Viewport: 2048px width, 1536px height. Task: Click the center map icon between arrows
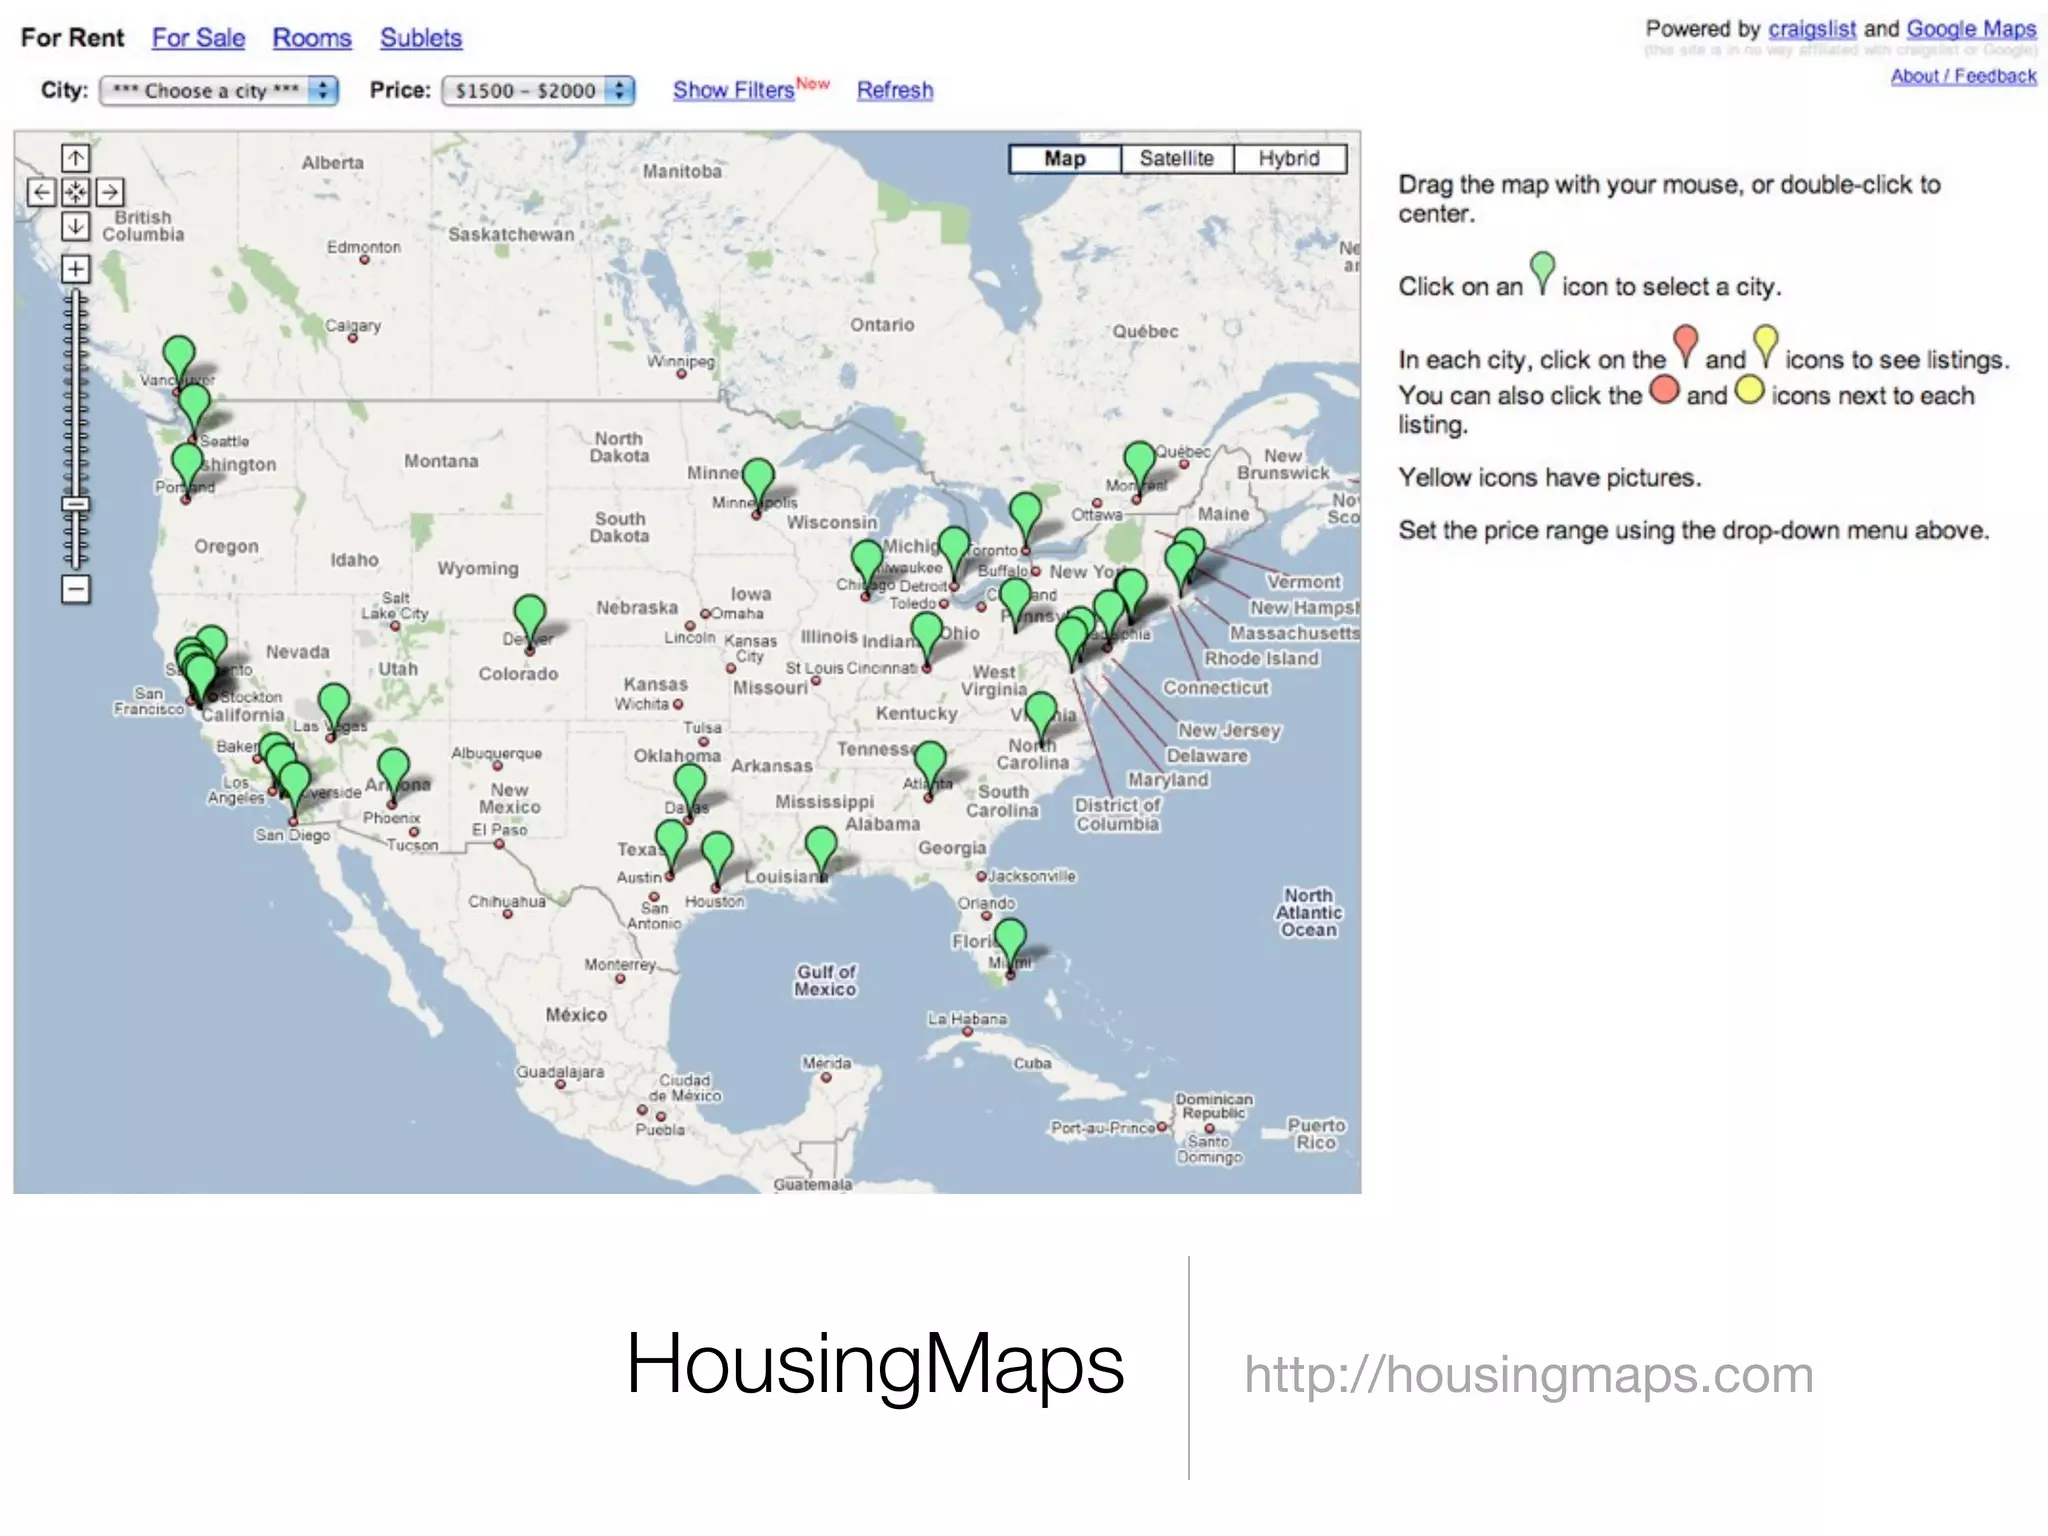75,192
